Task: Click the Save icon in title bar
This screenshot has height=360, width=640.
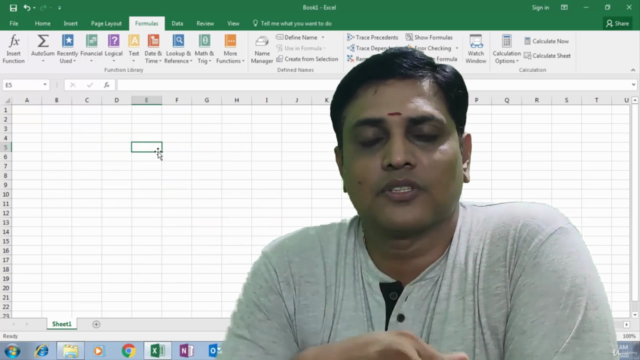Action: pyautogui.click(x=13, y=8)
